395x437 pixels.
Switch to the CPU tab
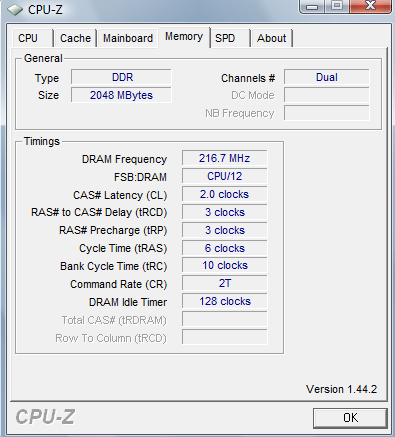coord(32,38)
